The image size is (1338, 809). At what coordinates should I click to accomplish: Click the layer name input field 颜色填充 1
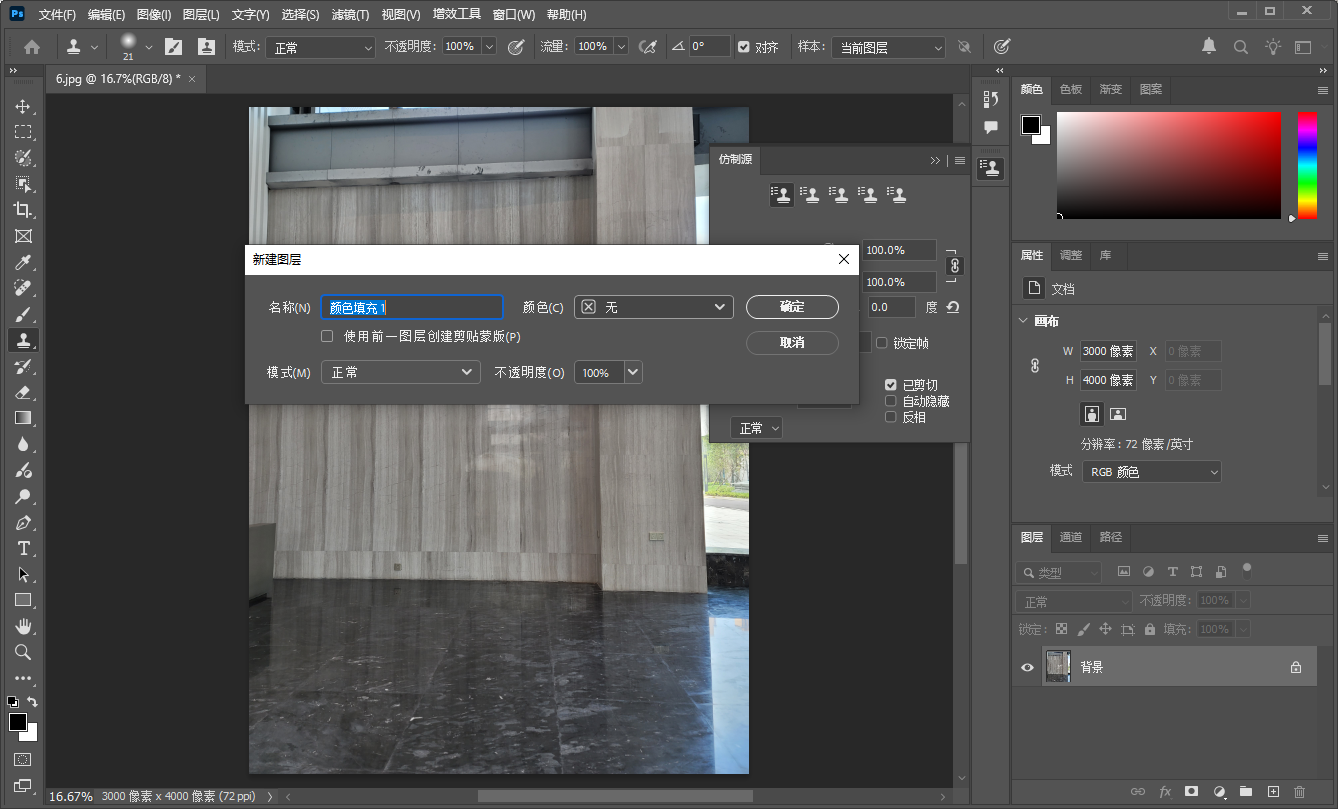[x=411, y=307]
